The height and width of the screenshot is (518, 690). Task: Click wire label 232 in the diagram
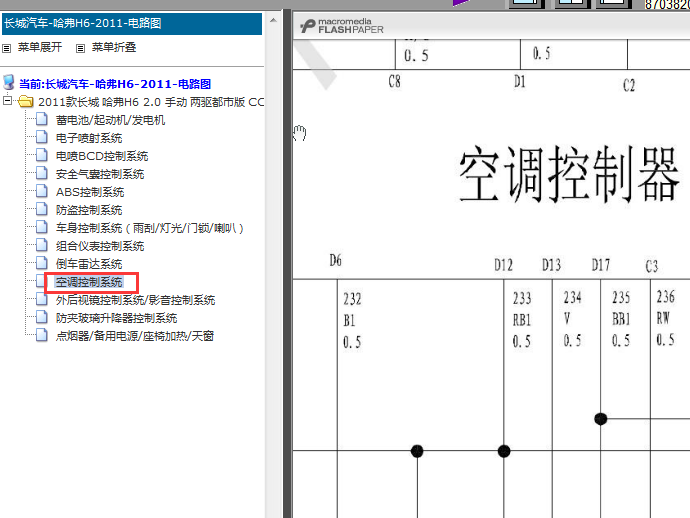coord(352,299)
